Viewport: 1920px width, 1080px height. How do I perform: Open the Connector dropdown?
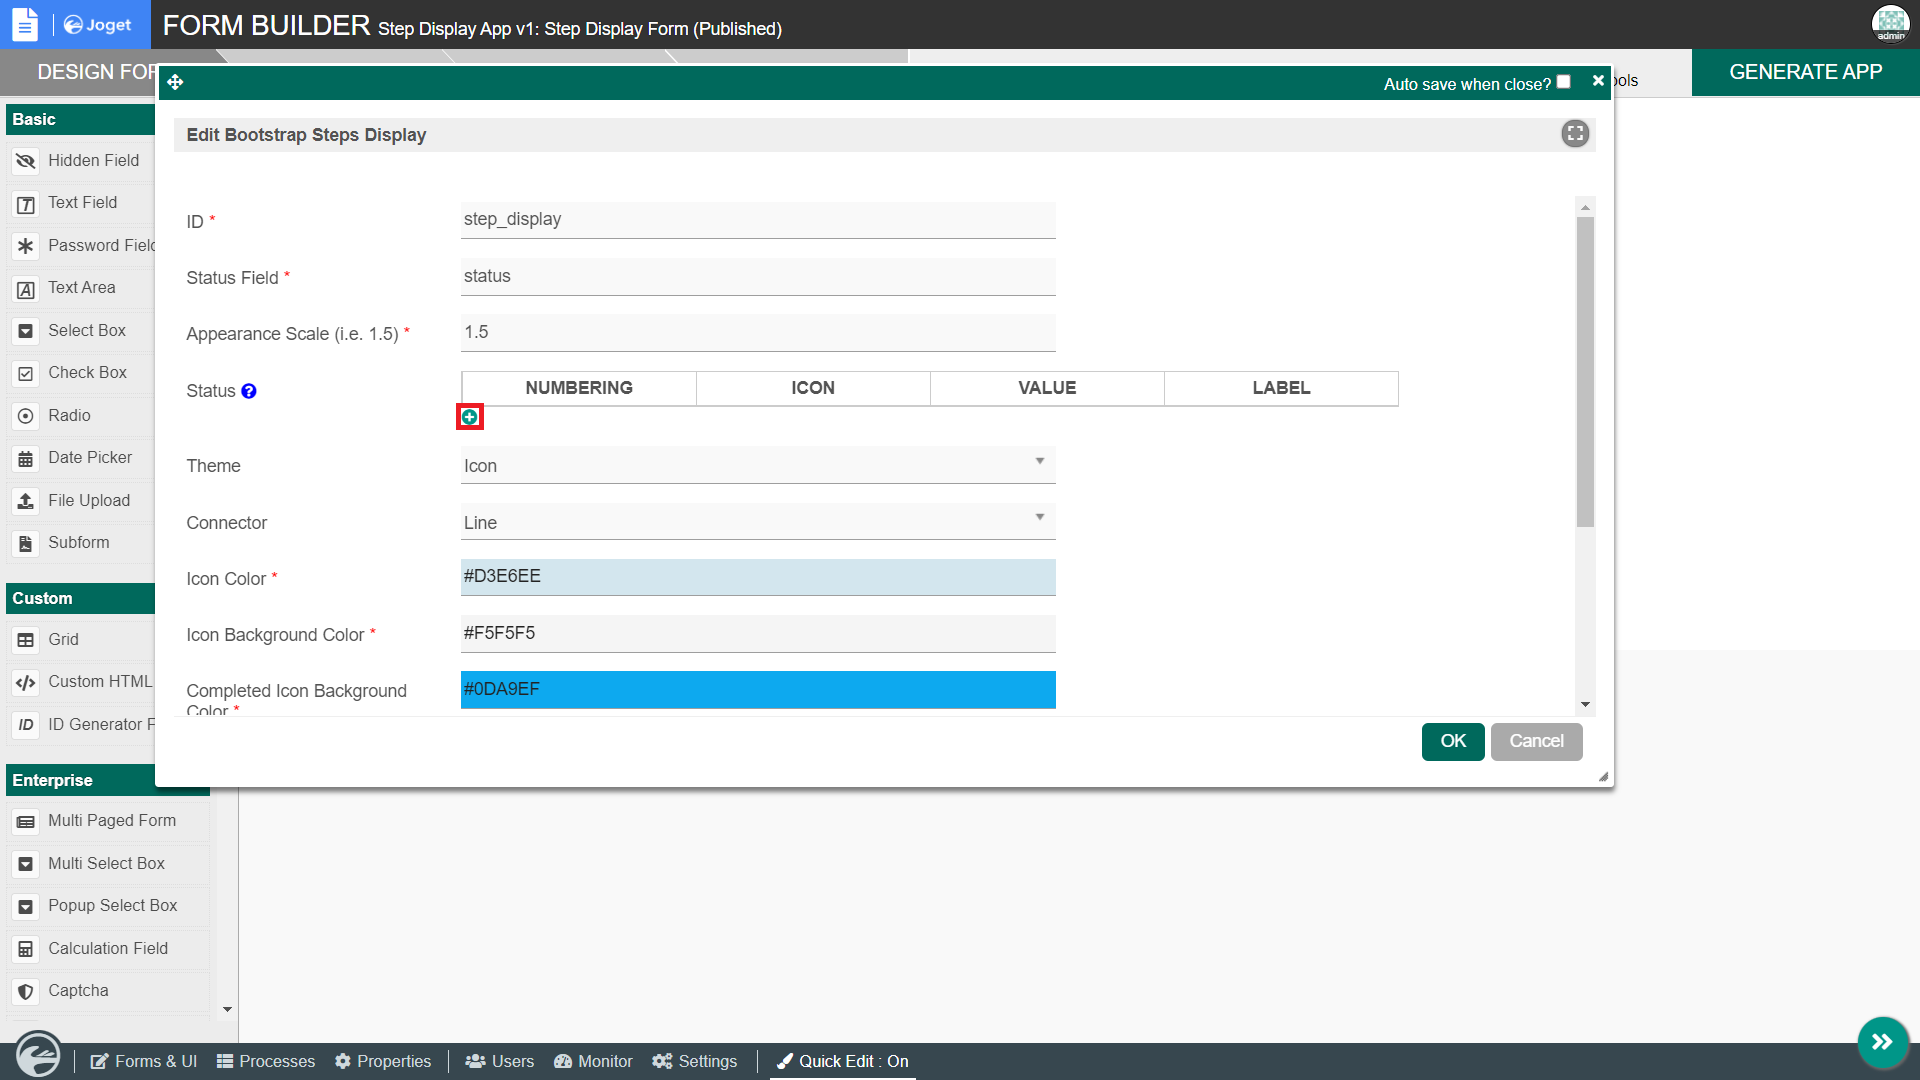757,523
